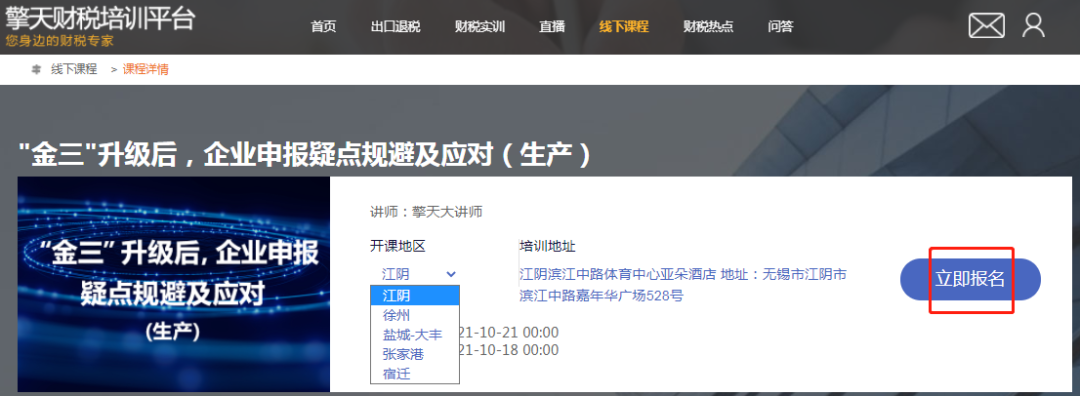Click the breadcrumb home icon
Viewport: 1080px width, 396px height.
[x=36, y=70]
